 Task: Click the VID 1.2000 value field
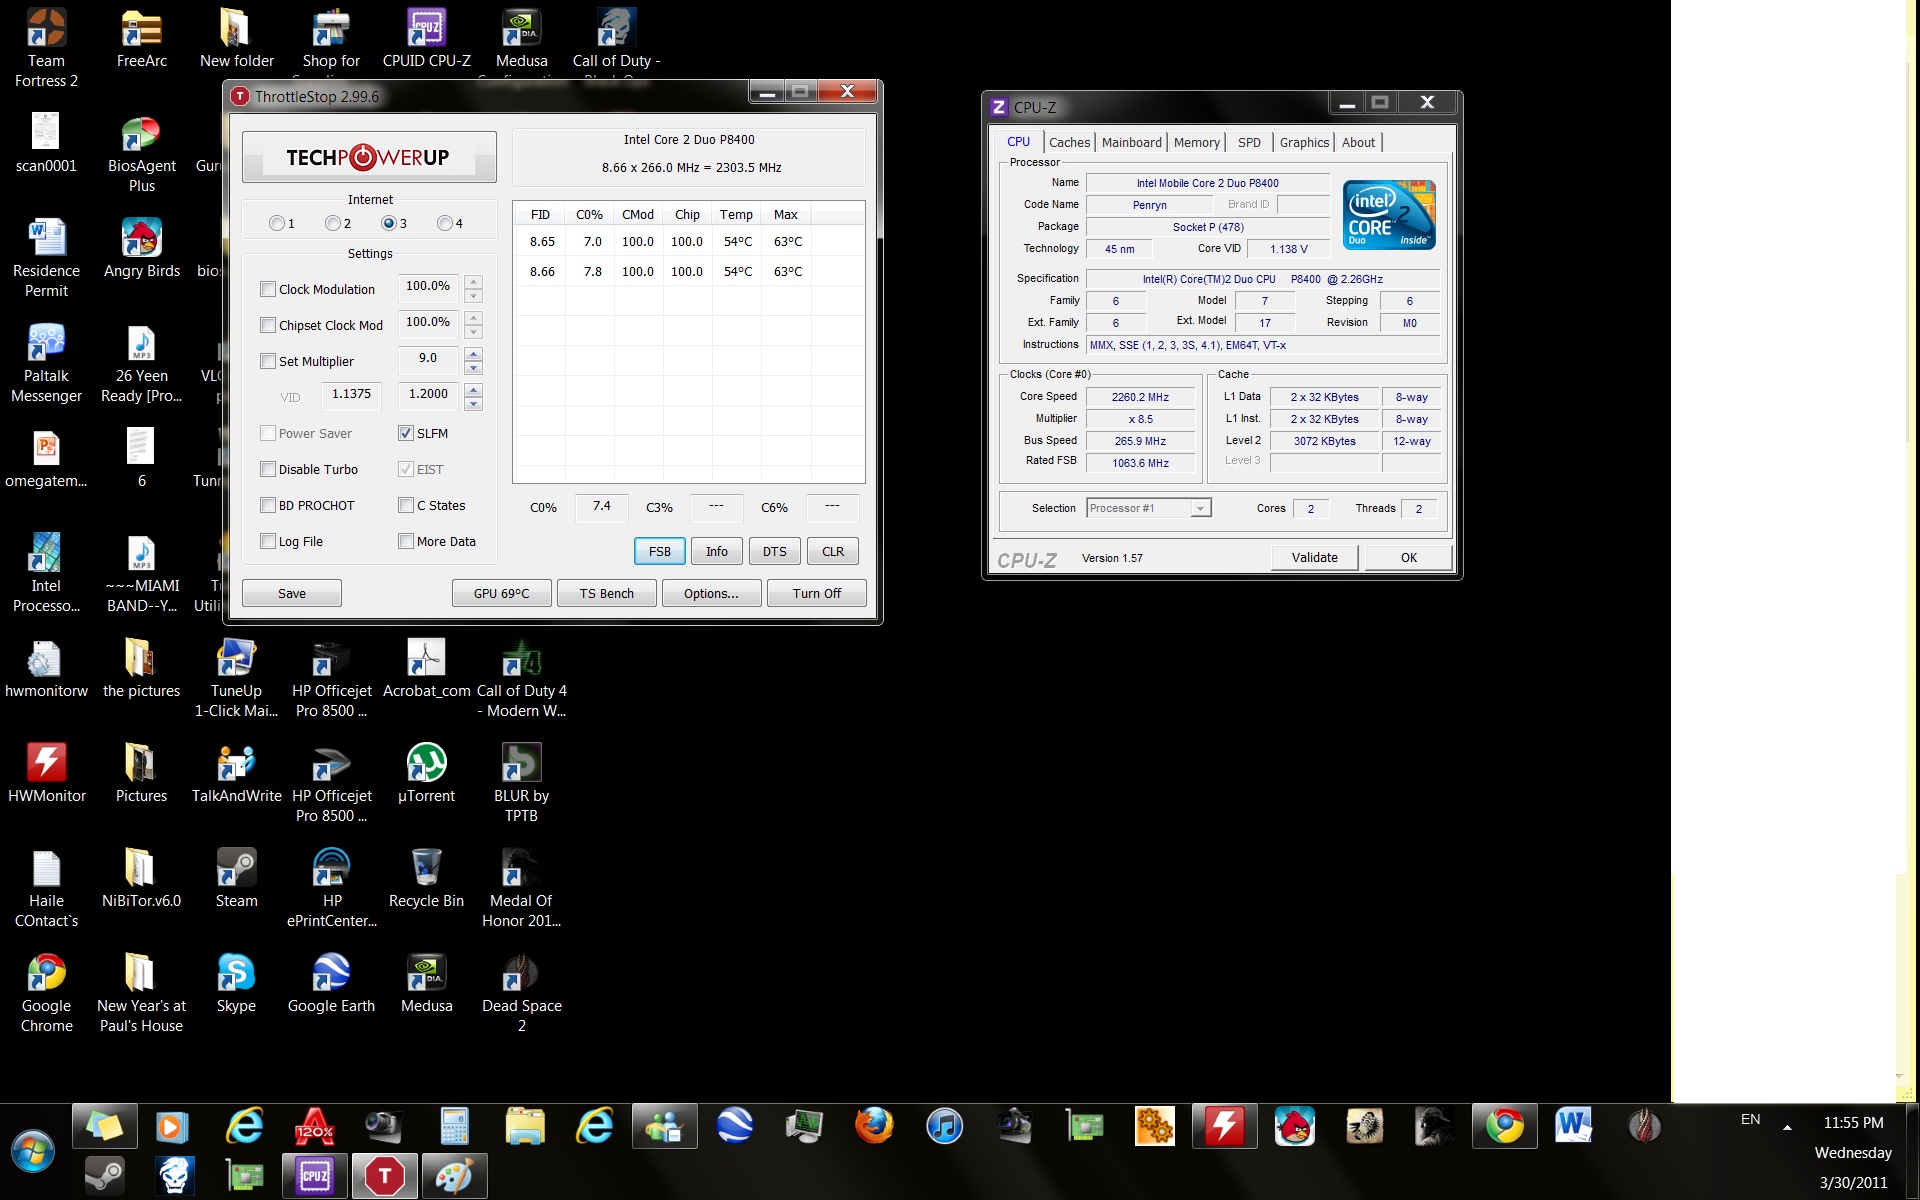(x=428, y=394)
